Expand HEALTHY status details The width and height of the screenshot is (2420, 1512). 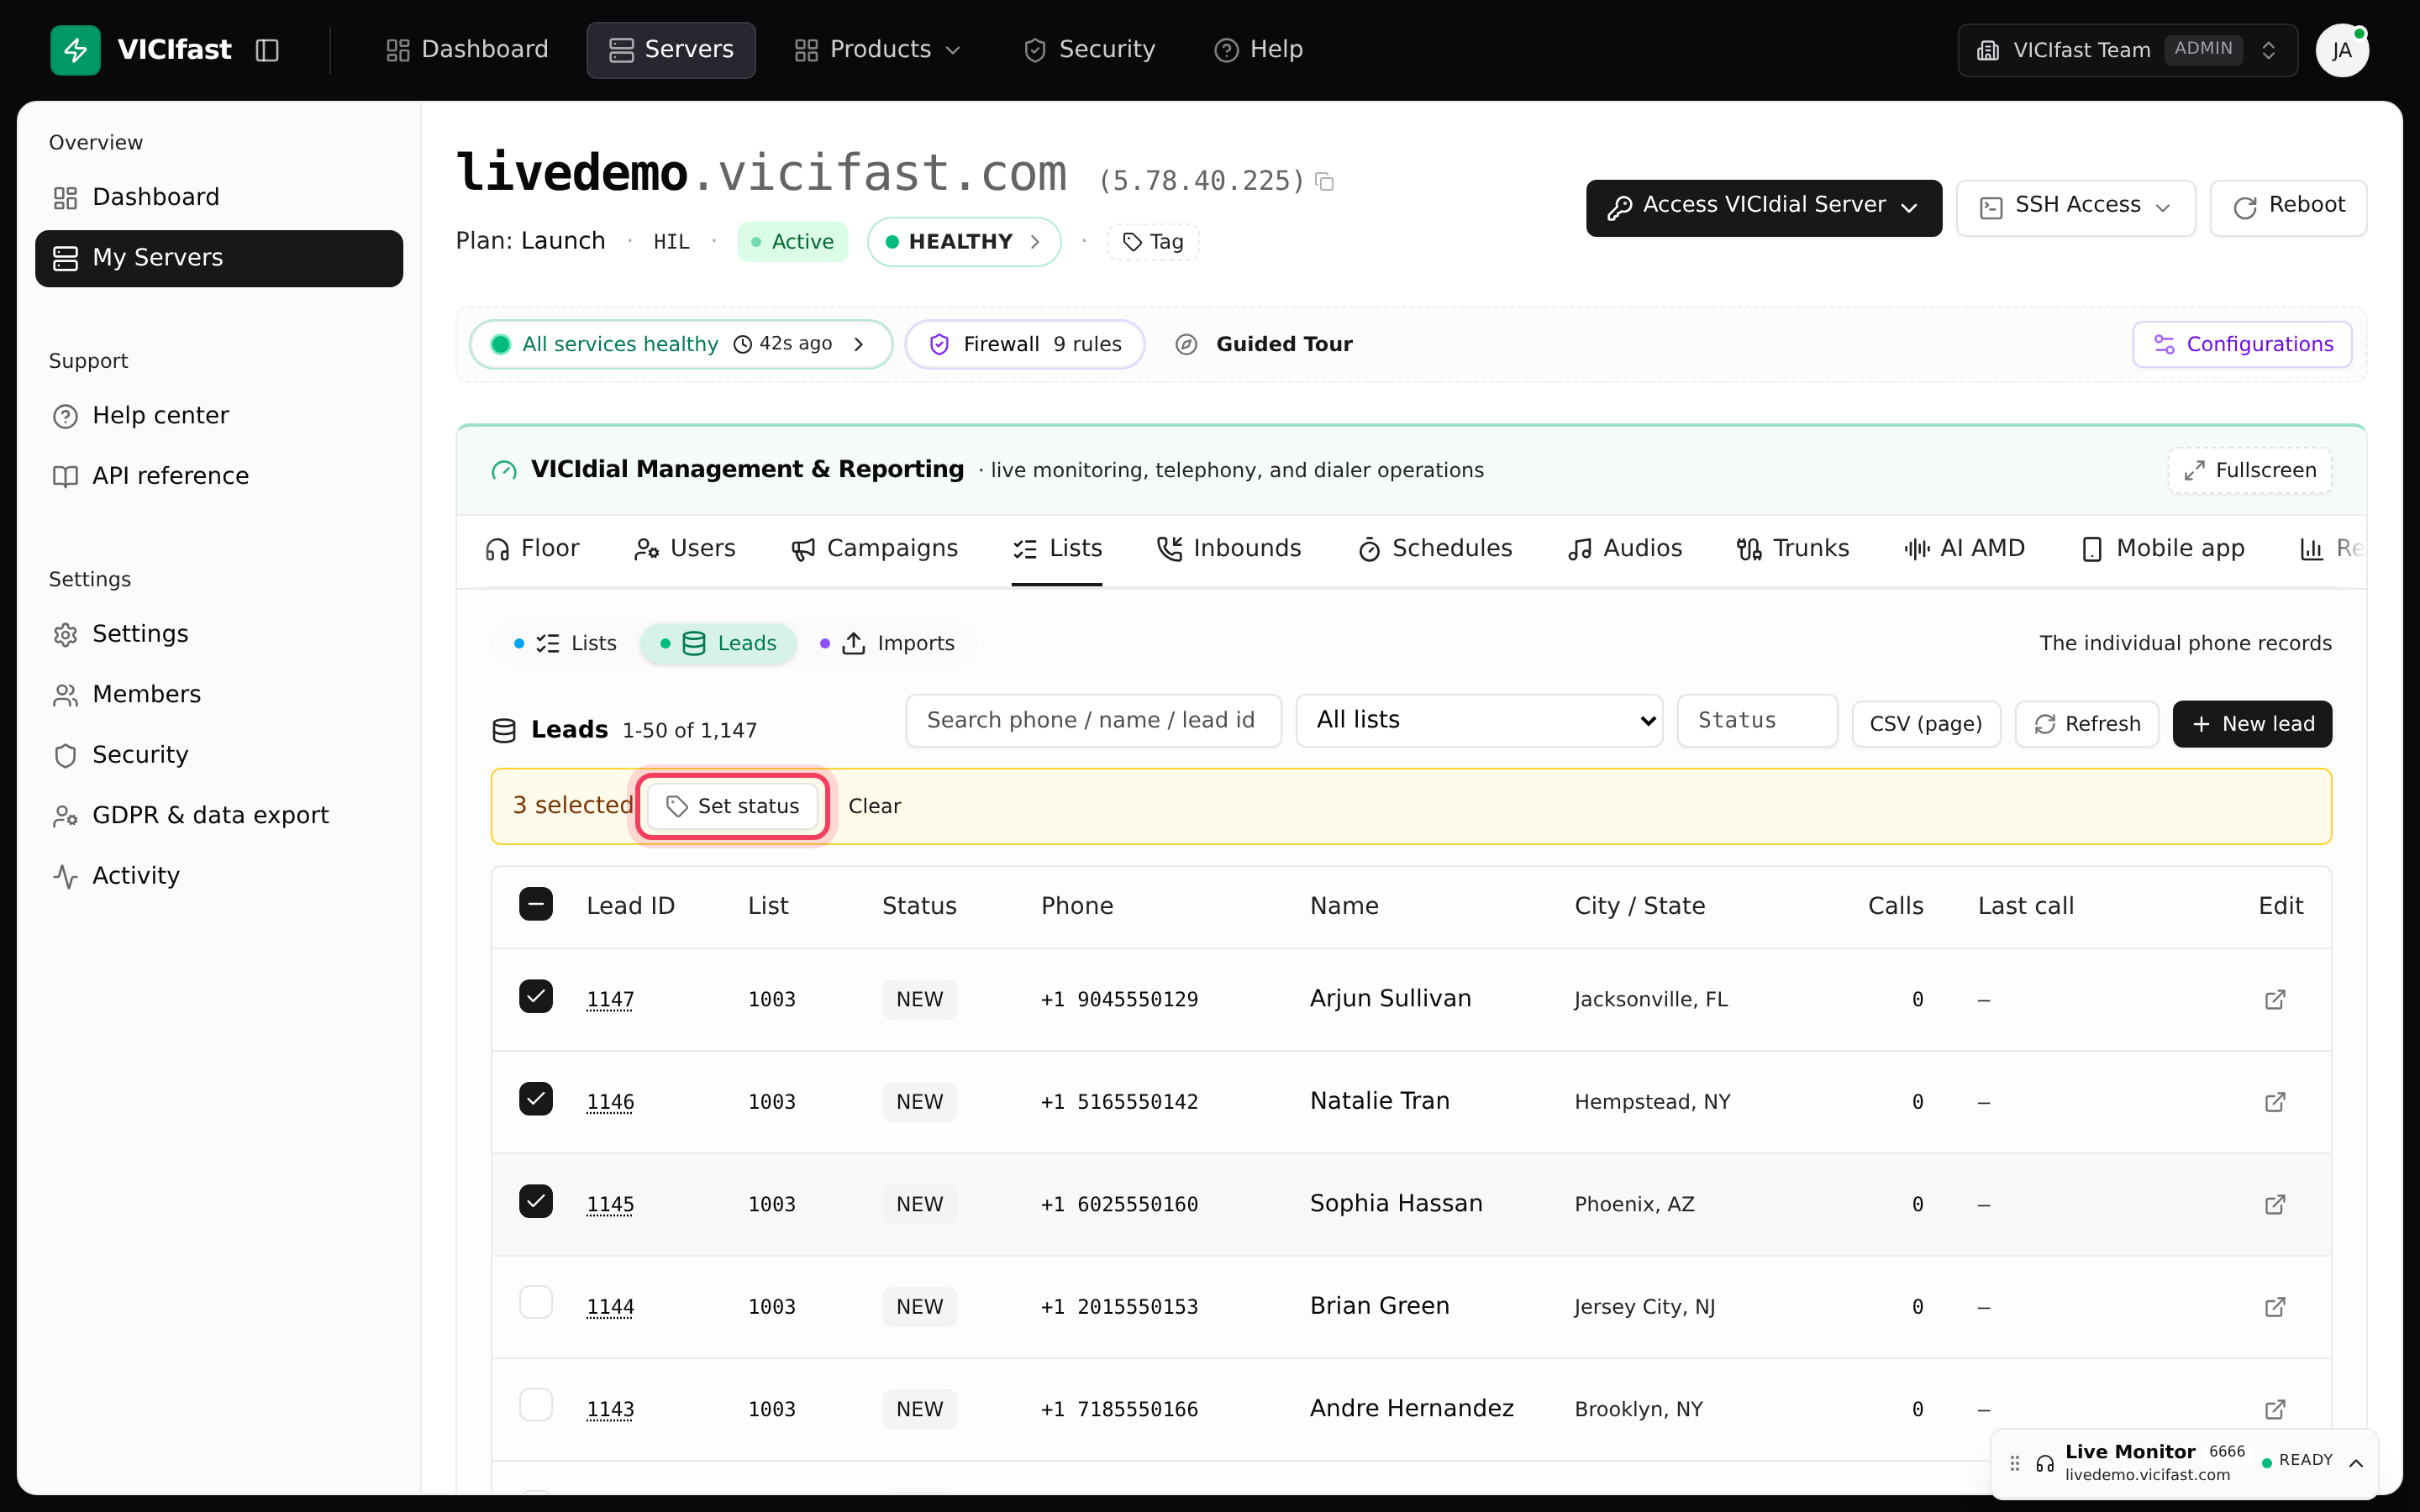[x=963, y=242]
